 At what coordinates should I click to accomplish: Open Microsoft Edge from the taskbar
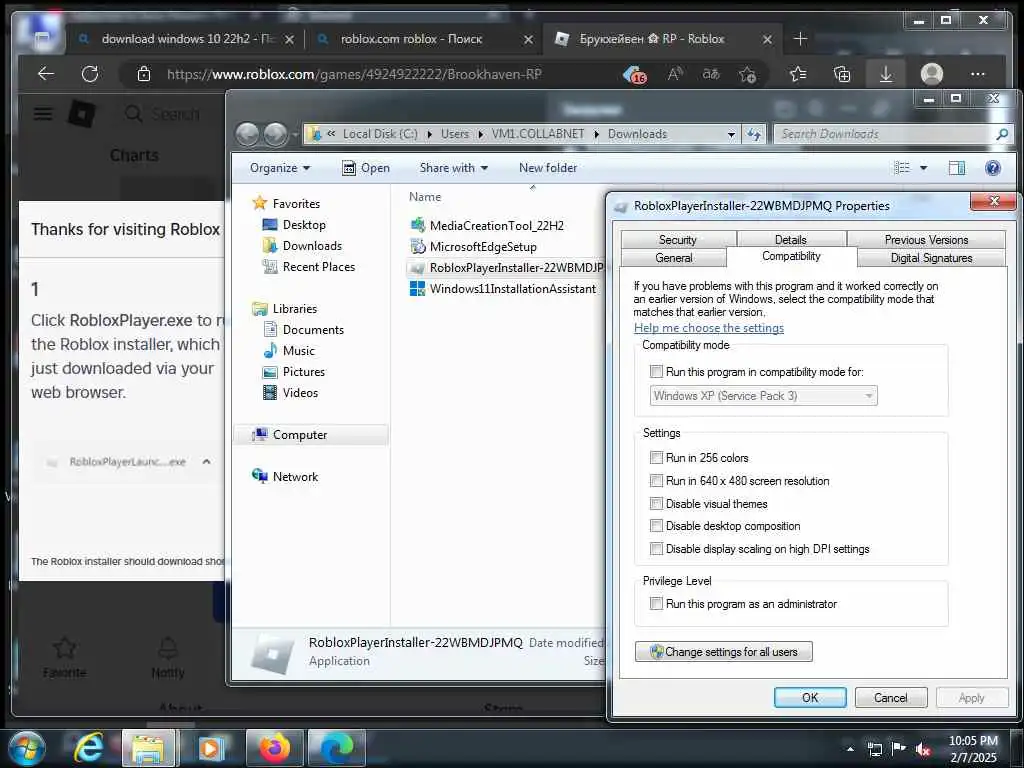(x=337, y=748)
